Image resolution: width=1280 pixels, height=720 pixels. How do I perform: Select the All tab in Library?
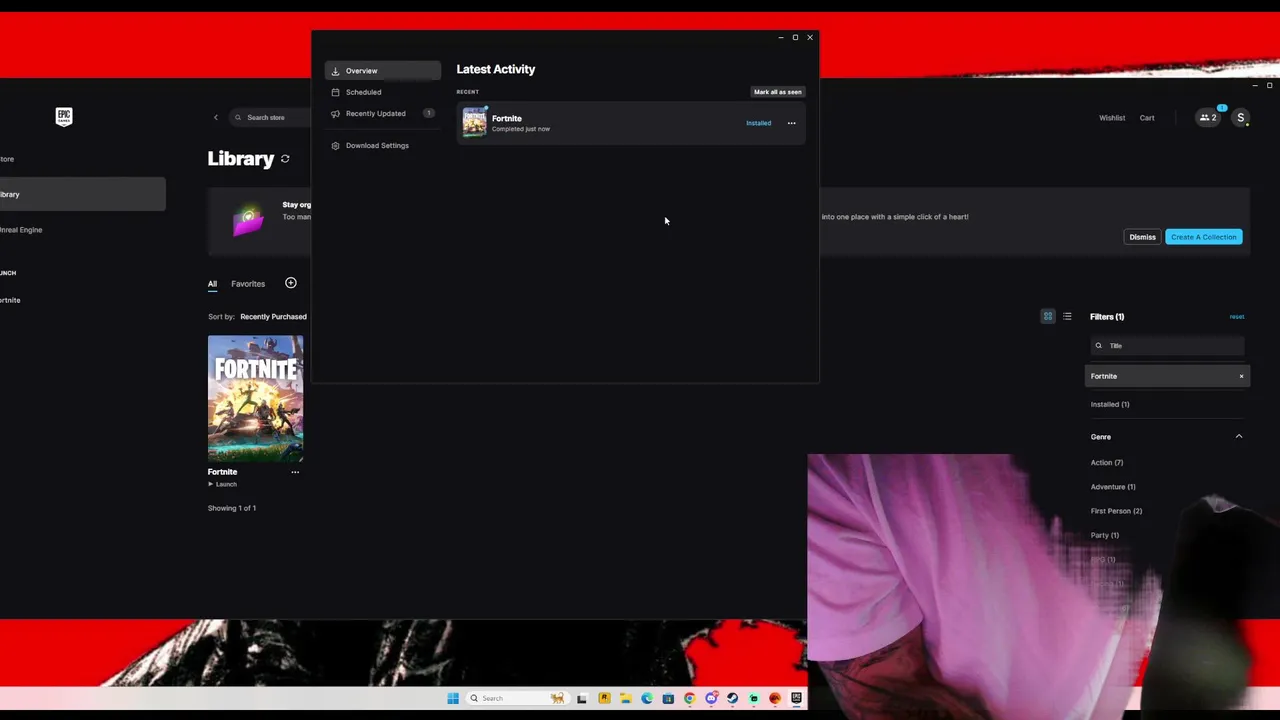tap(212, 284)
